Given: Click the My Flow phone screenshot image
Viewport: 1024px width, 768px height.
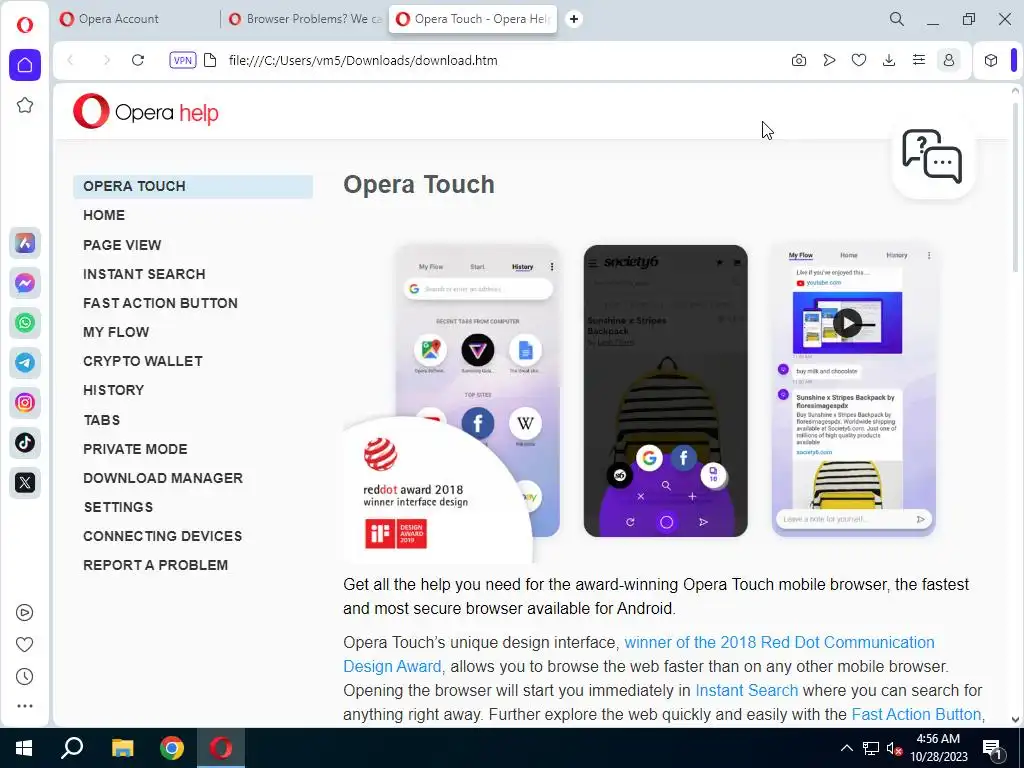Looking at the screenshot, I should point(854,391).
